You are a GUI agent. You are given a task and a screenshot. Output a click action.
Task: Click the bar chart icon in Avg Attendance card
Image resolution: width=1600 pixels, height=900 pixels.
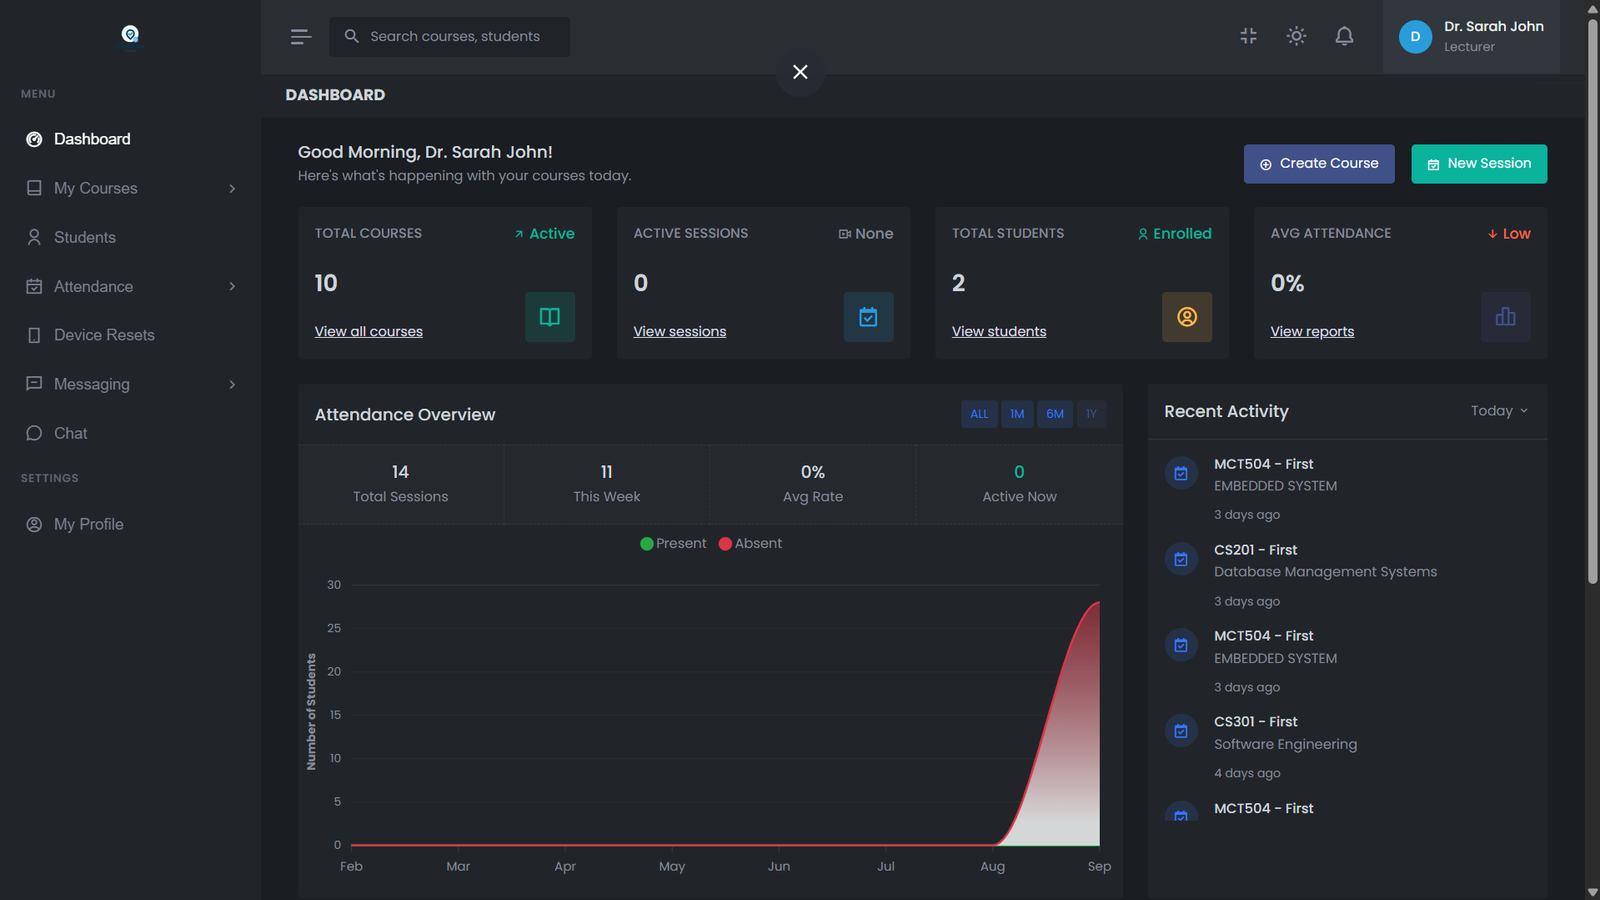1505,317
